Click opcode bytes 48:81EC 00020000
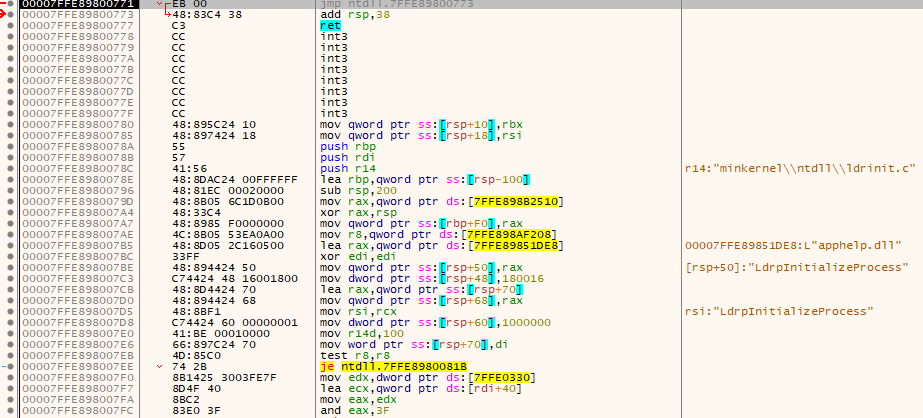The width and height of the screenshot is (923, 418). (228, 191)
